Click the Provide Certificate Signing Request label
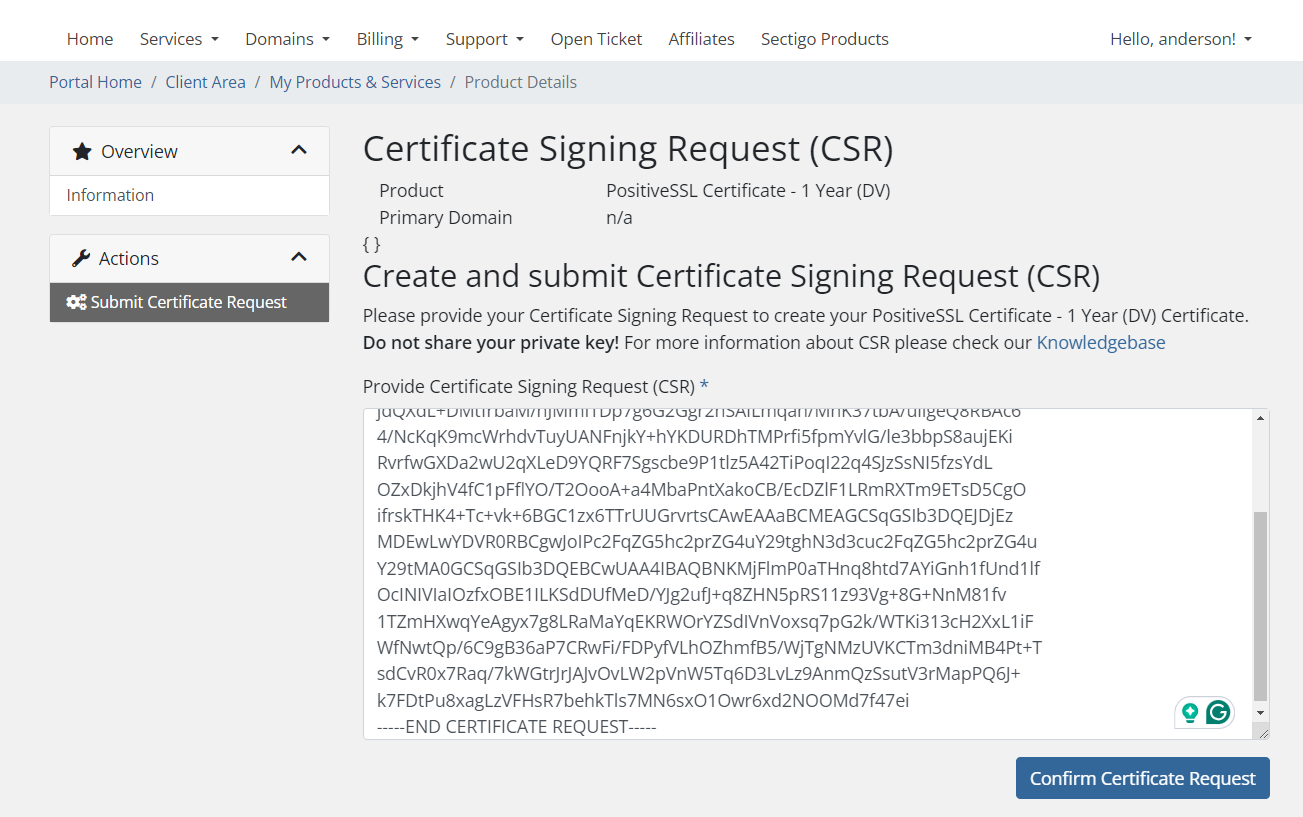 click(529, 386)
